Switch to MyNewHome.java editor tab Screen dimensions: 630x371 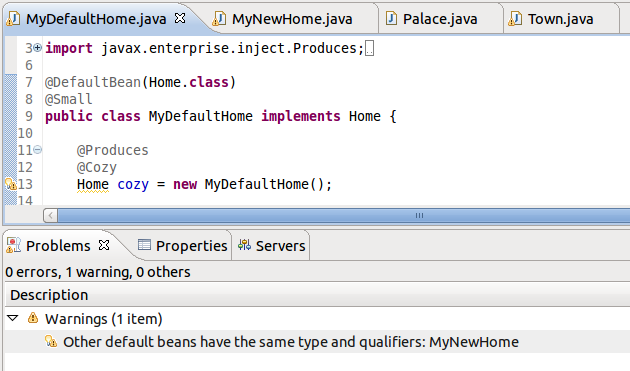tap(292, 19)
